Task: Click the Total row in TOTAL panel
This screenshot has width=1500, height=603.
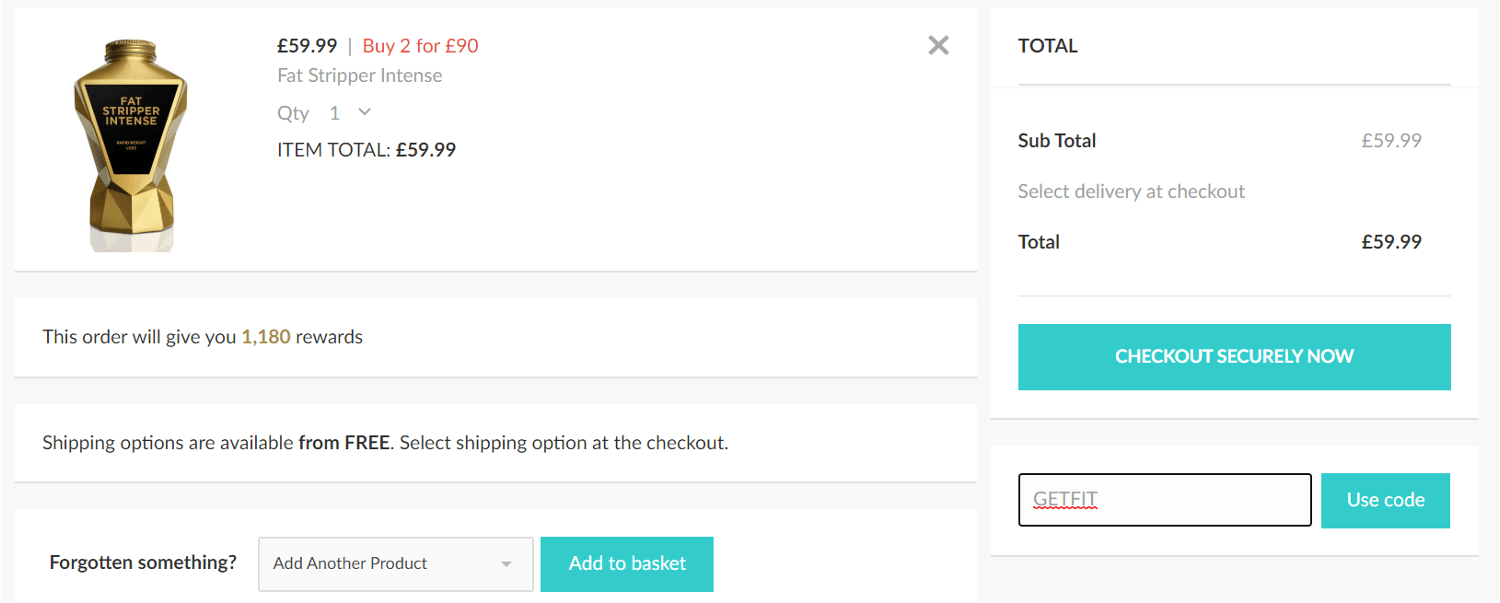Action: pos(1038,242)
